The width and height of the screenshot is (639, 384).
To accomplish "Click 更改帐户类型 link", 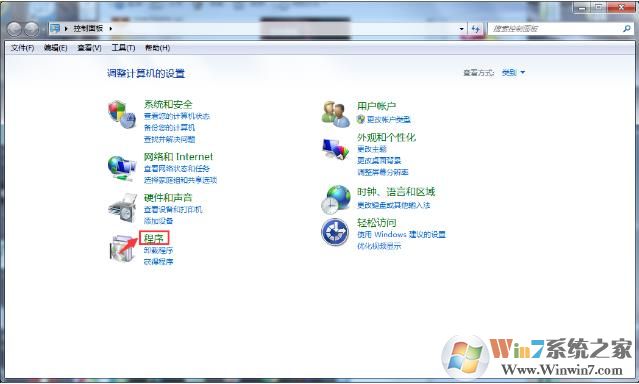I will (x=389, y=119).
